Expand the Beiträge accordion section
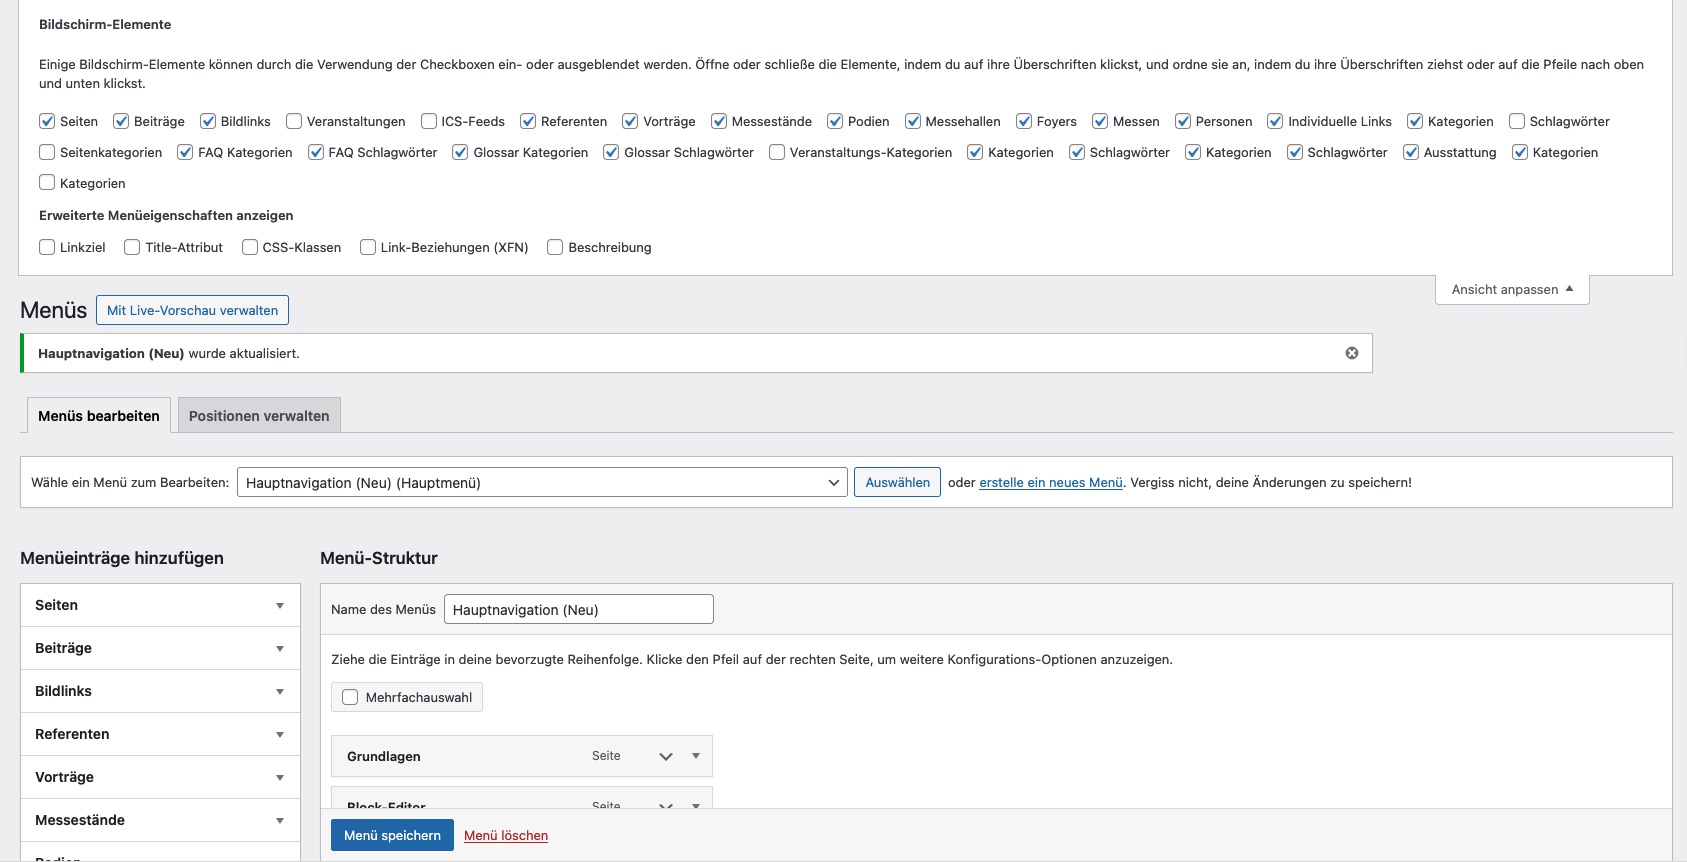Screen dimensions: 1687x862 tap(280, 649)
